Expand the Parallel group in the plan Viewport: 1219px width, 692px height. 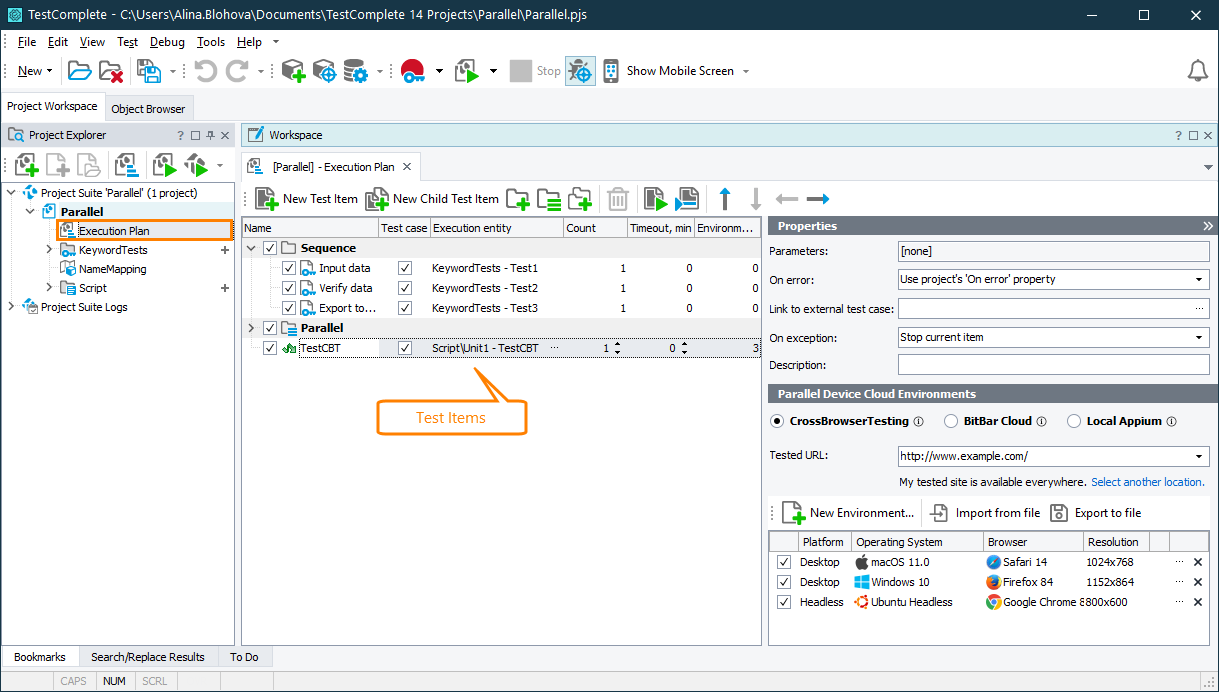click(251, 328)
